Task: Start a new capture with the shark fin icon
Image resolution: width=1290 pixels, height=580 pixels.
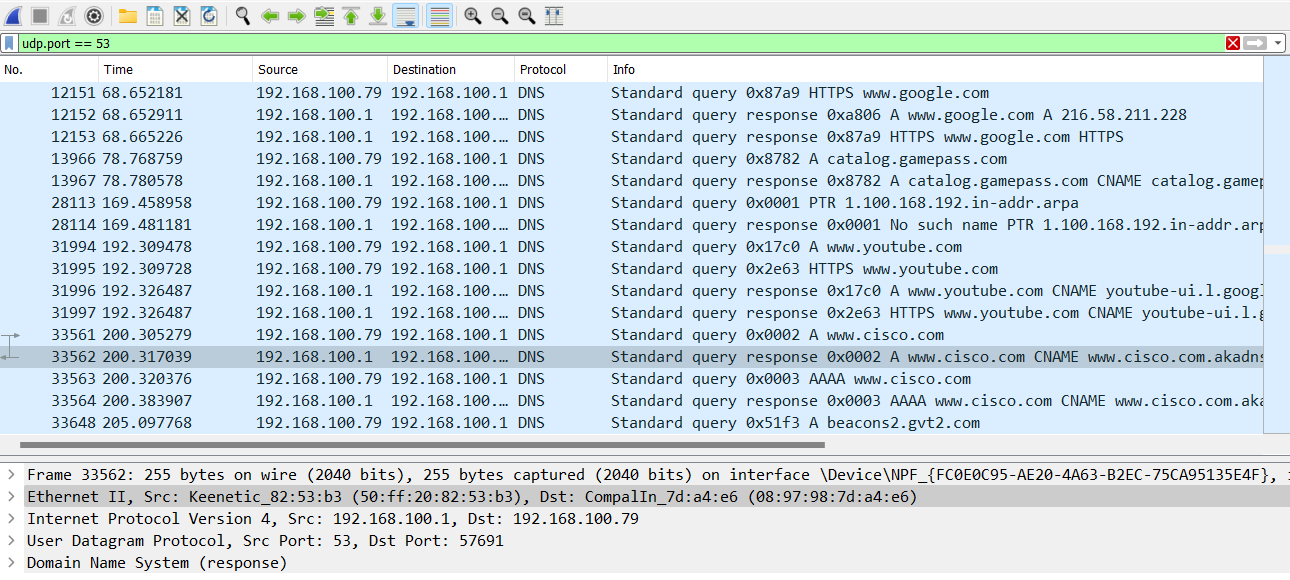Action: click(14, 16)
